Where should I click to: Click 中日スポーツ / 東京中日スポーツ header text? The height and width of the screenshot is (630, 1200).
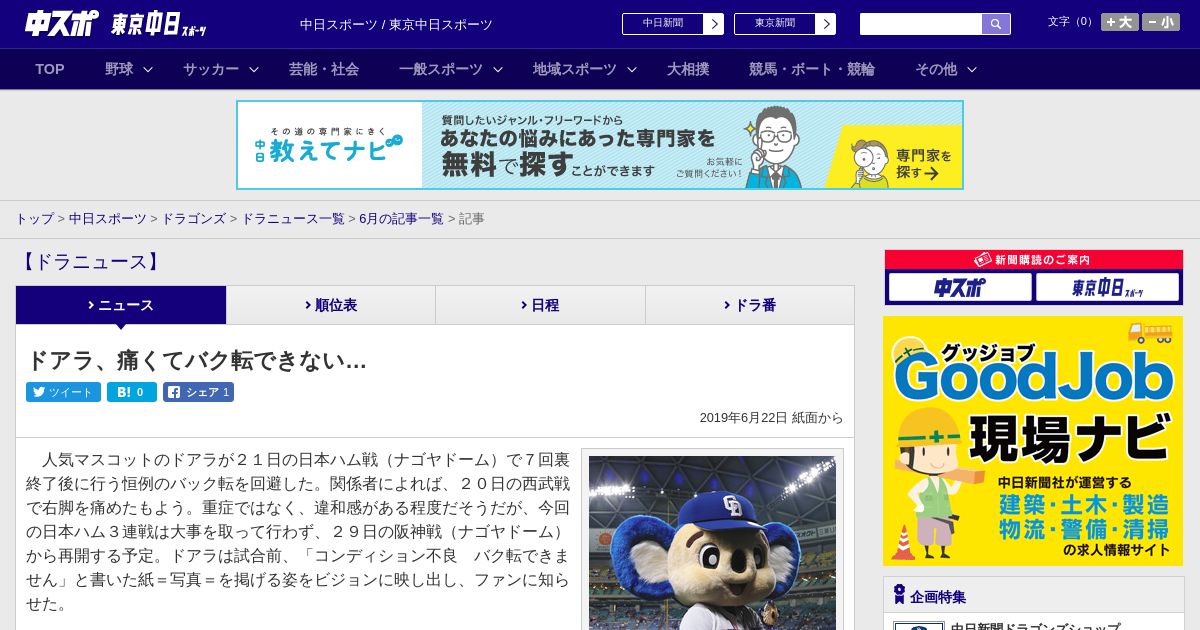click(x=396, y=24)
